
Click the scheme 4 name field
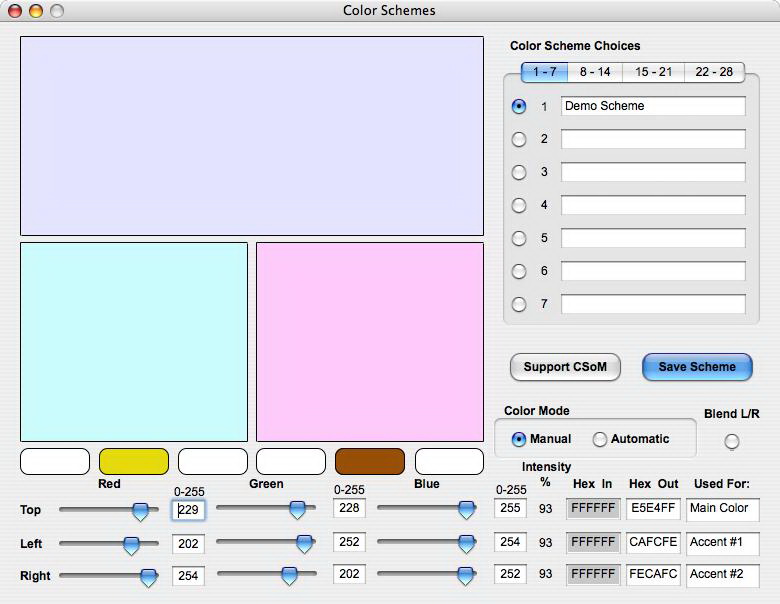pos(653,205)
